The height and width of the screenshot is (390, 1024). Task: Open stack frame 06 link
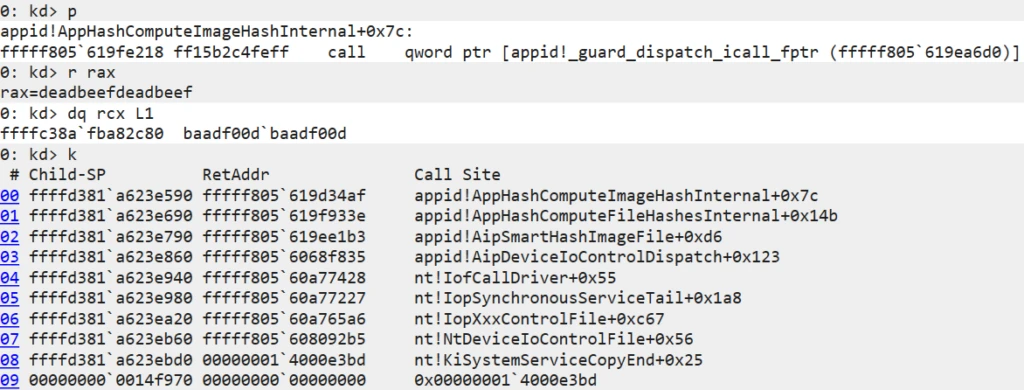[x=10, y=319]
